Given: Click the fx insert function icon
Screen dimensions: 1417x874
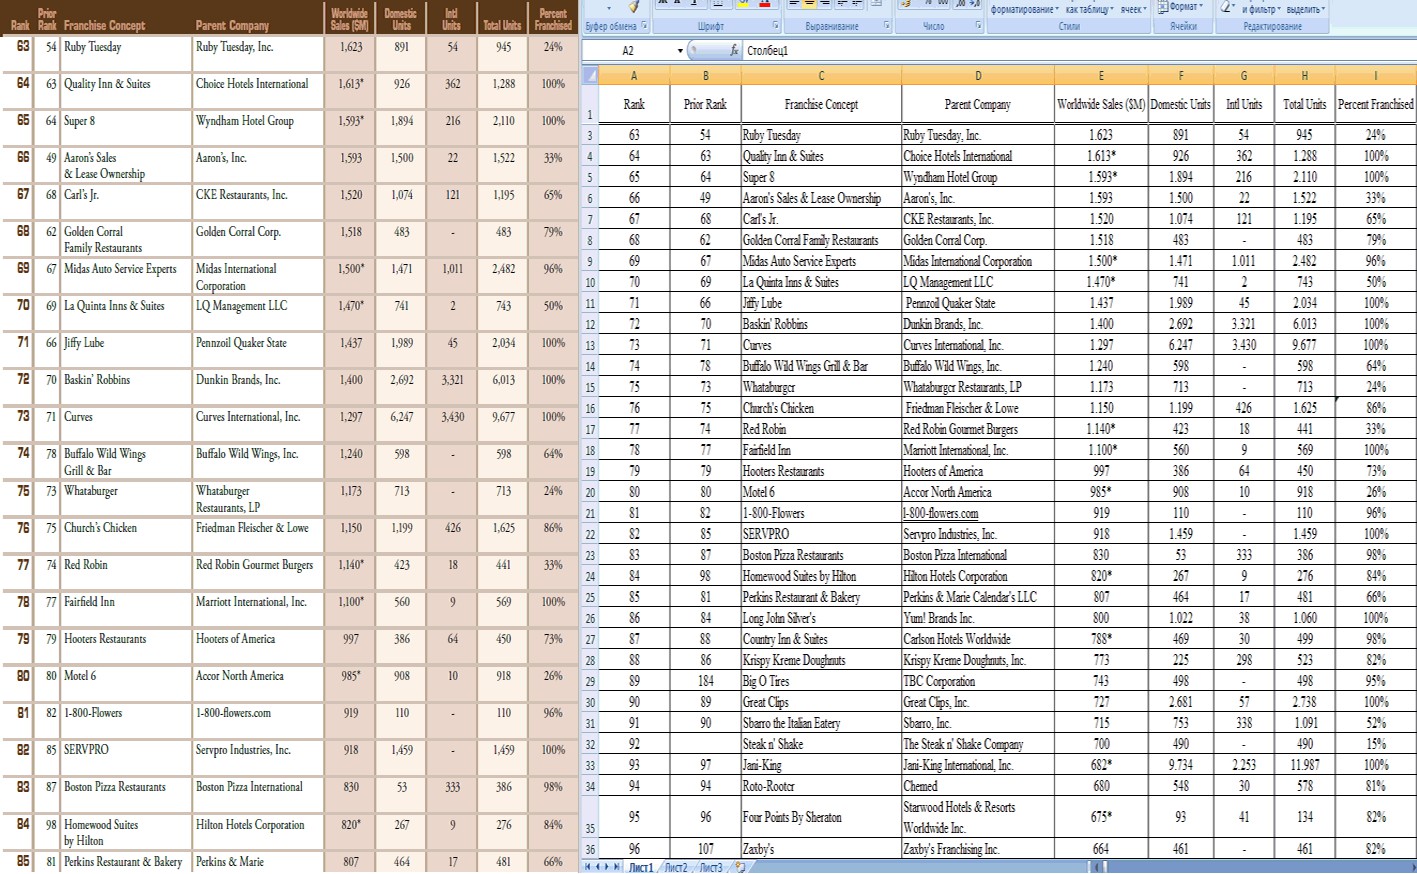Looking at the screenshot, I should (734, 50).
